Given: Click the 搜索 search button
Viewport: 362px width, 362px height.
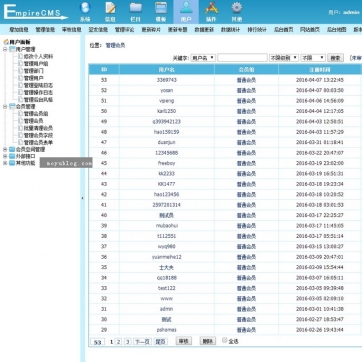Looking at the screenshot, I should [x=335, y=58].
